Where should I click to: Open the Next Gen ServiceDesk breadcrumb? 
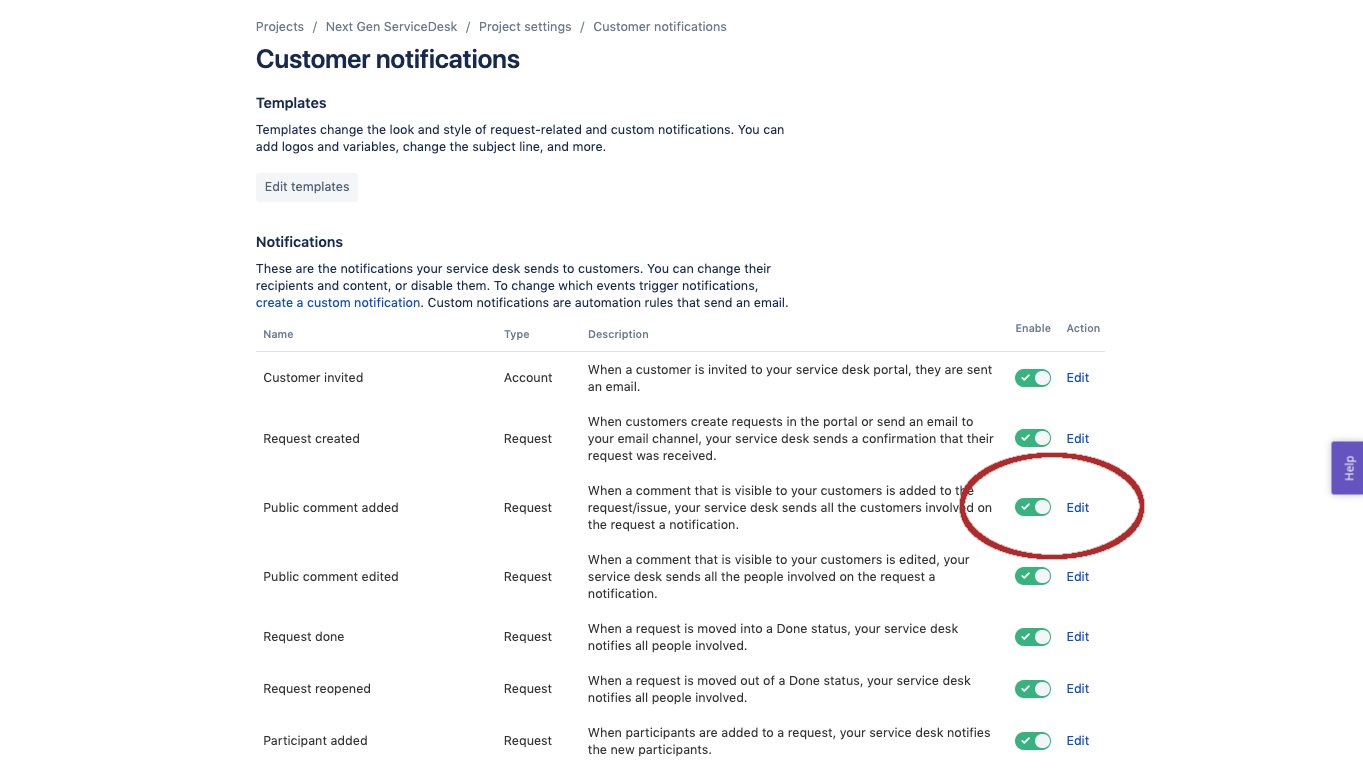[391, 26]
